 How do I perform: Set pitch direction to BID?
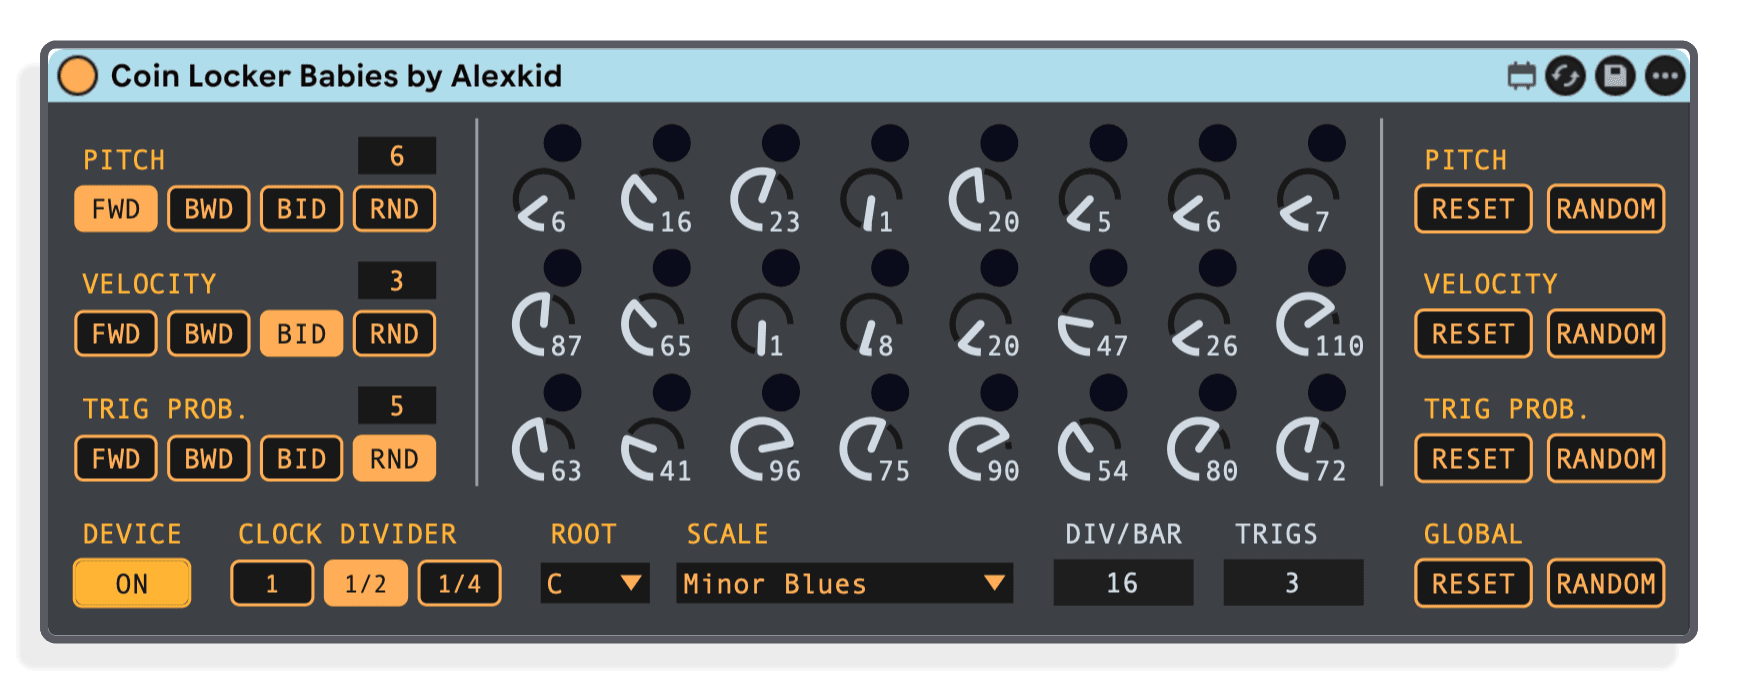tap(302, 209)
